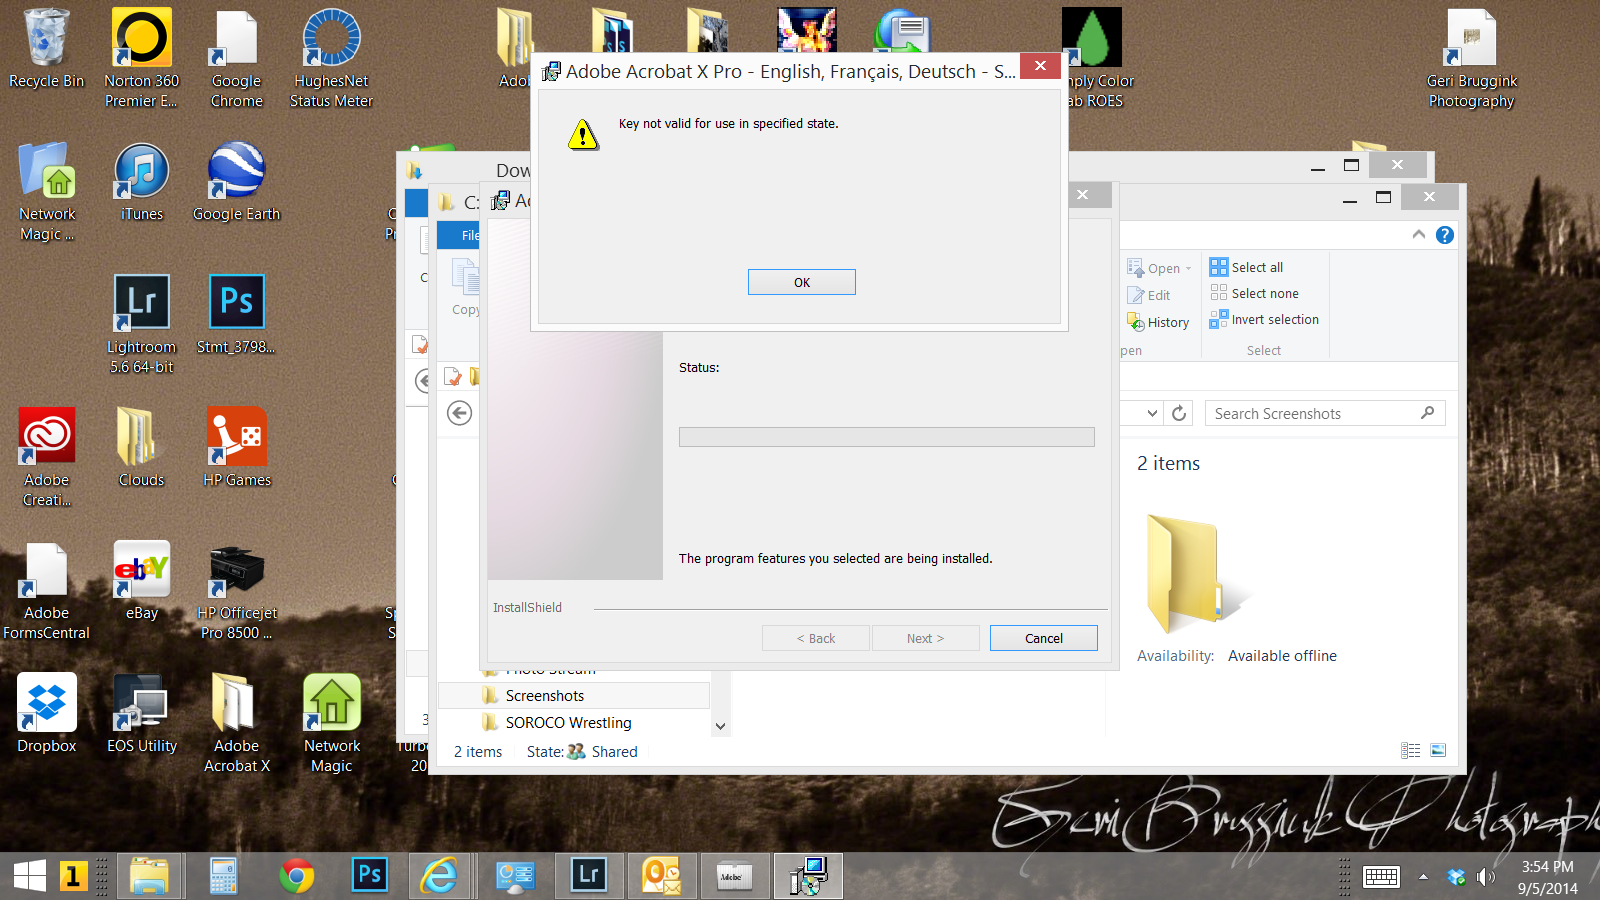Screen dimensions: 1600x900
Task: Expand the address bar history dropdown
Action: (x=1152, y=413)
